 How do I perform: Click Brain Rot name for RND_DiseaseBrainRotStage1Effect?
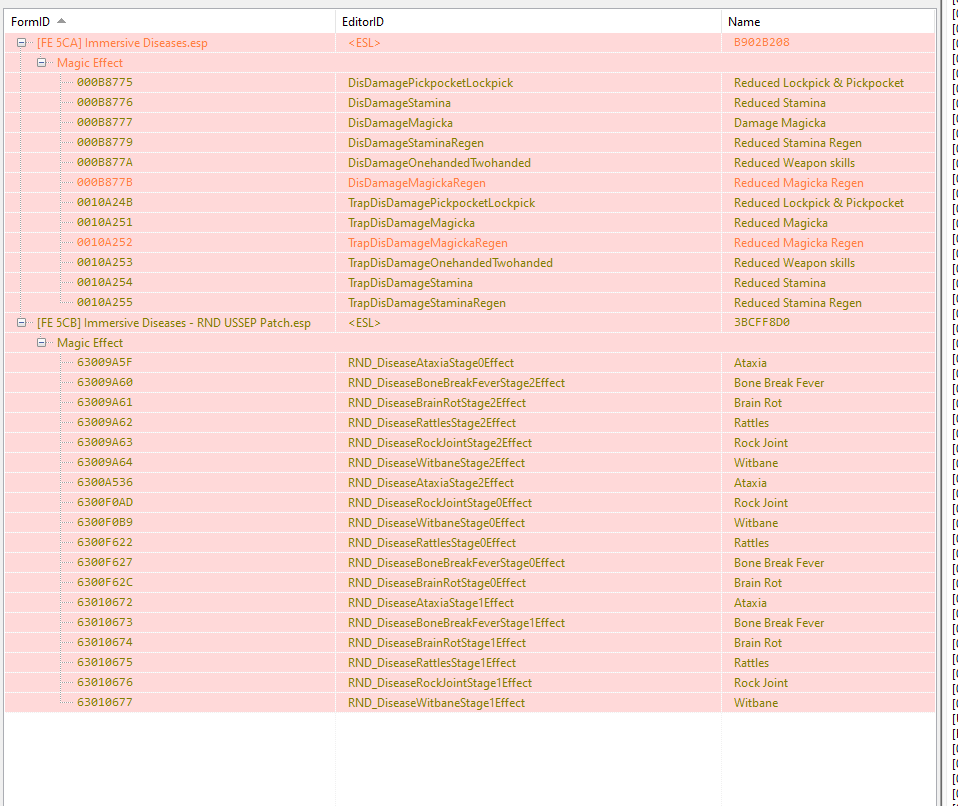(758, 643)
